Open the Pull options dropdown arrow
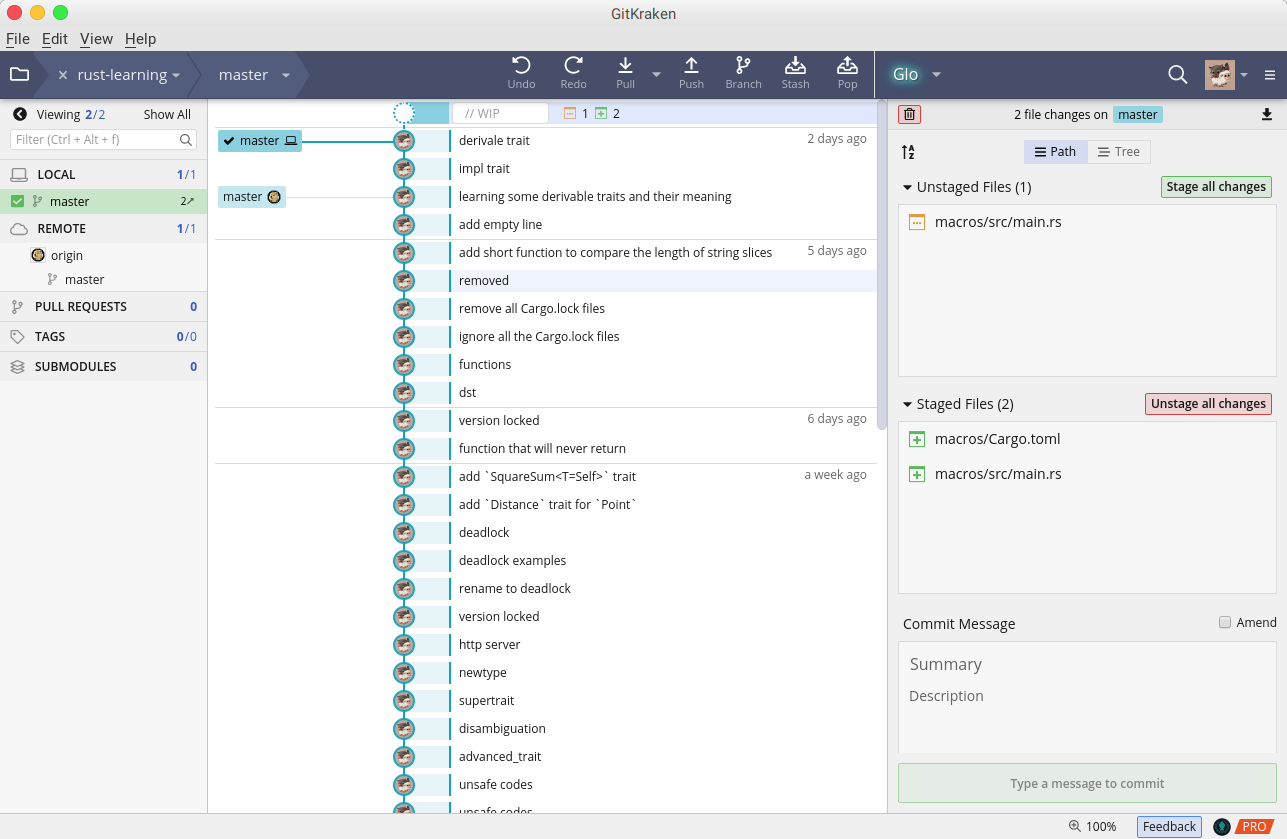This screenshot has height=839, width=1287. pos(657,74)
